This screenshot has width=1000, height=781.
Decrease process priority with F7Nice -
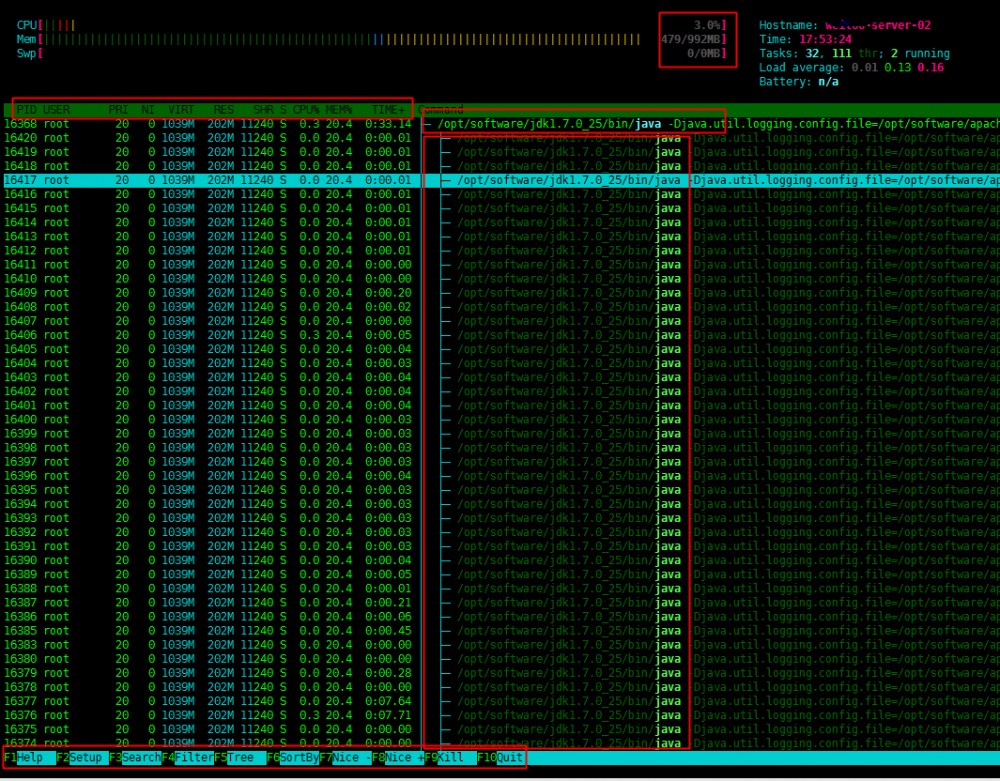[x=344, y=758]
